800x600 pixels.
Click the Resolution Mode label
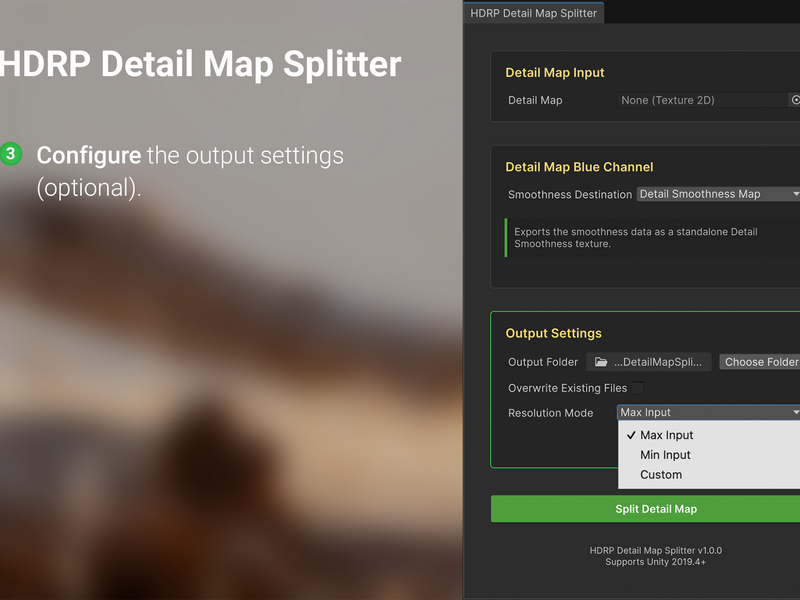[x=551, y=413]
